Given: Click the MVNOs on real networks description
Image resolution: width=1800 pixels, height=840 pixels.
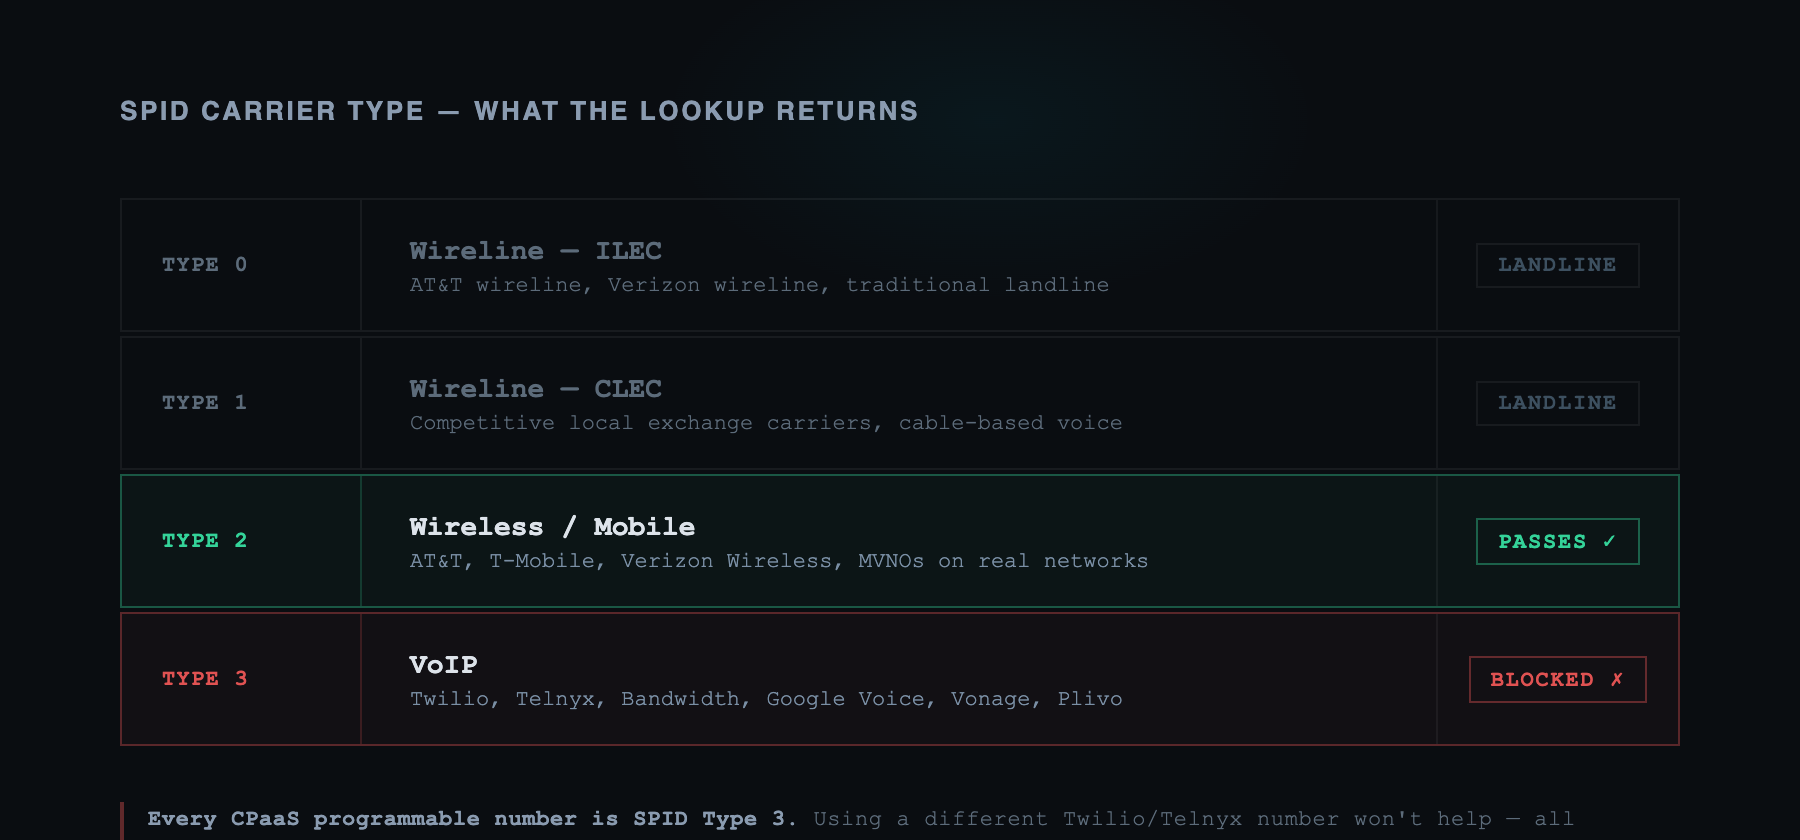Looking at the screenshot, I should pyautogui.click(x=778, y=561).
